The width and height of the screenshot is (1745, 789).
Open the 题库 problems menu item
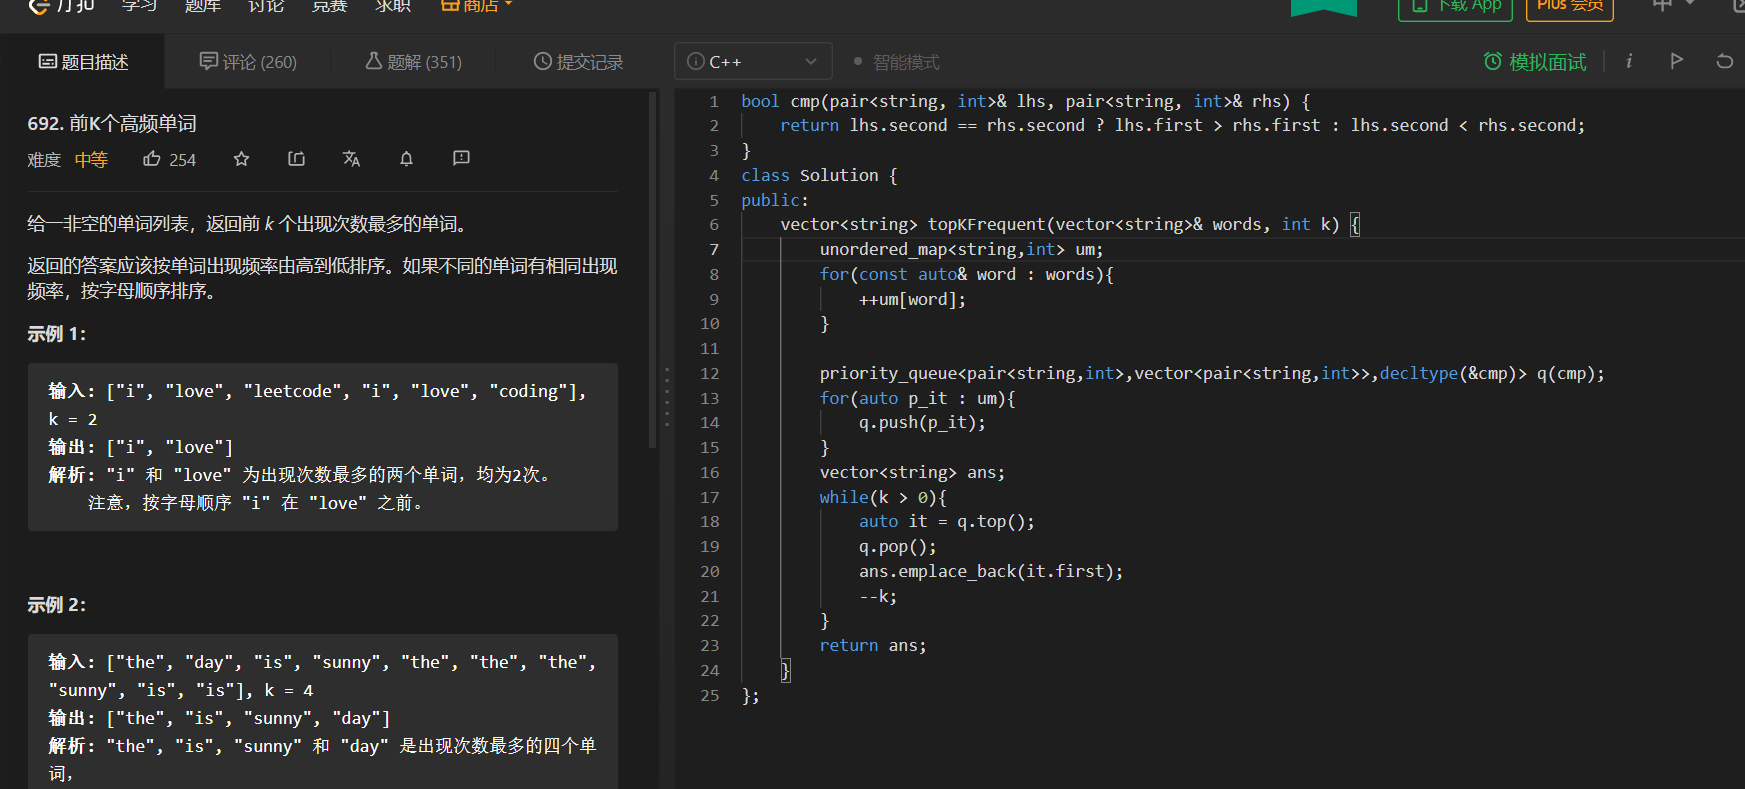[x=203, y=6]
